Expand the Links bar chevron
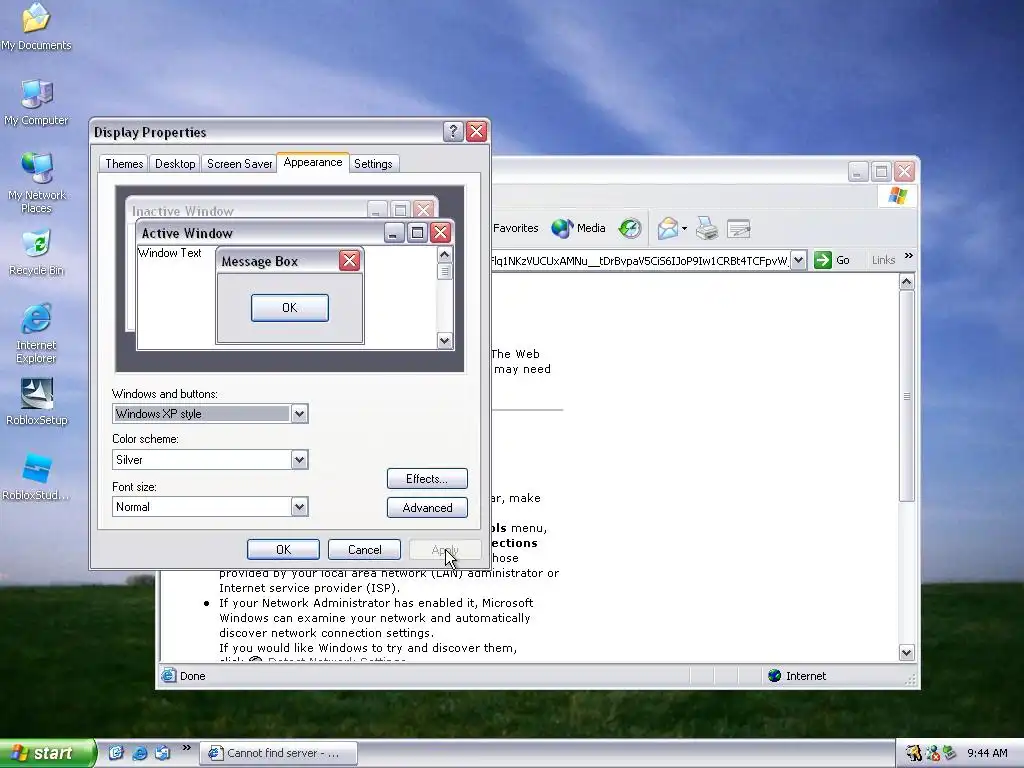 [908, 257]
